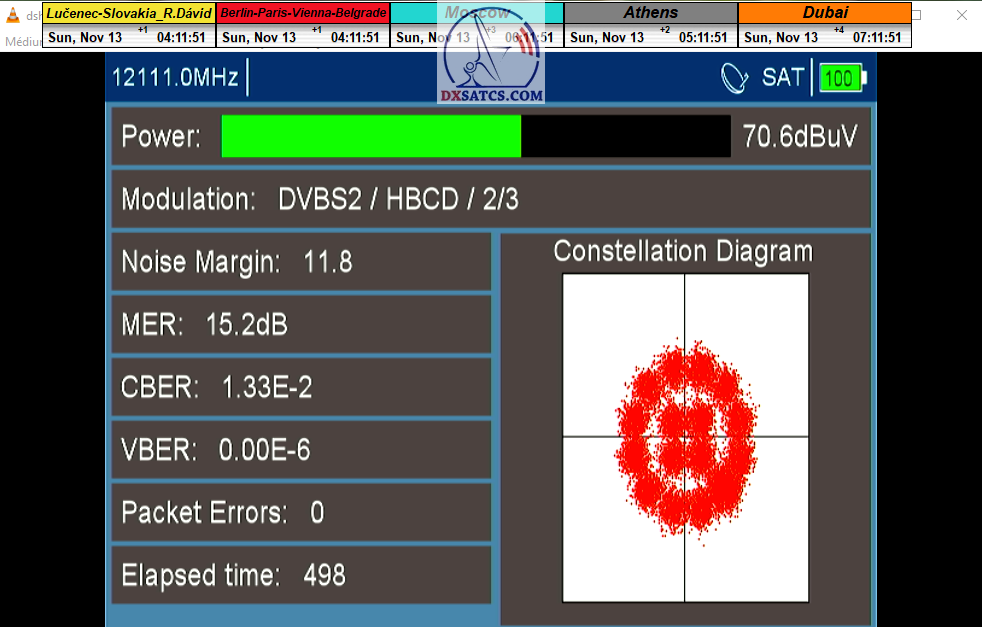The width and height of the screenshot is (982, 627).
Task: Select the Athens clock tab
Action: pos(650,13)
